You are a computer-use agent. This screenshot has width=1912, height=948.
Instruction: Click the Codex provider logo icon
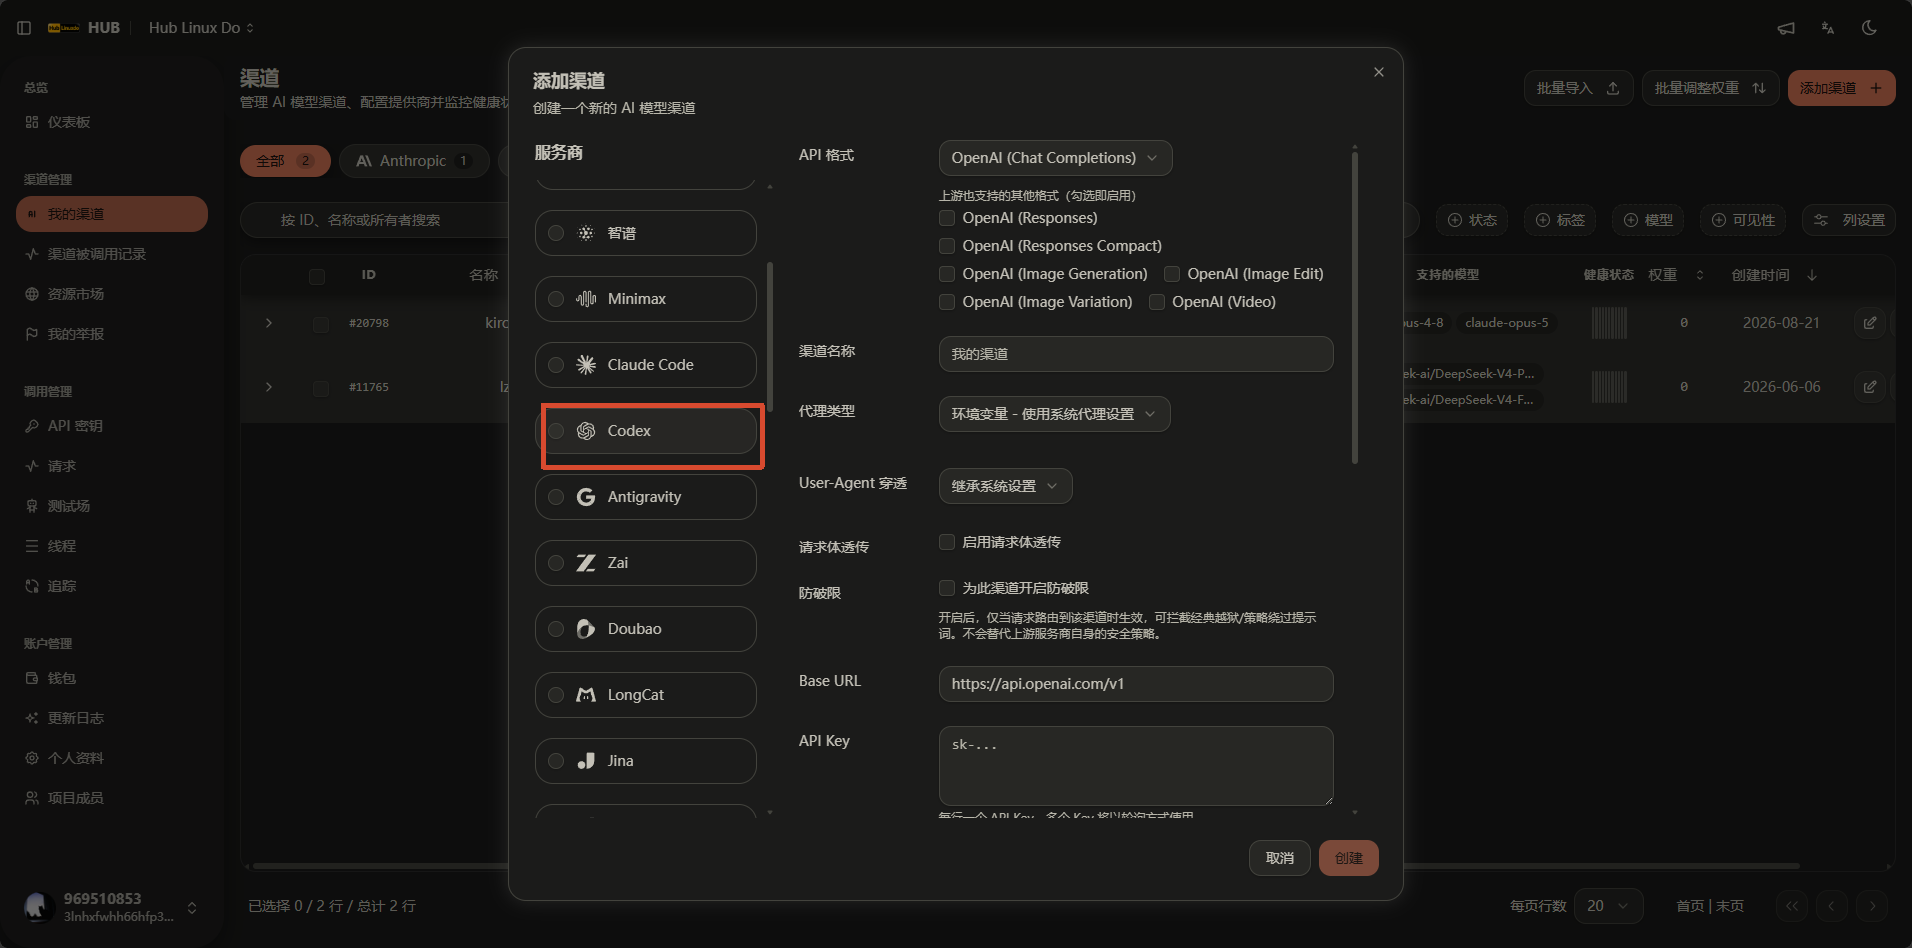pyautogui.click(x=586, y=431)
